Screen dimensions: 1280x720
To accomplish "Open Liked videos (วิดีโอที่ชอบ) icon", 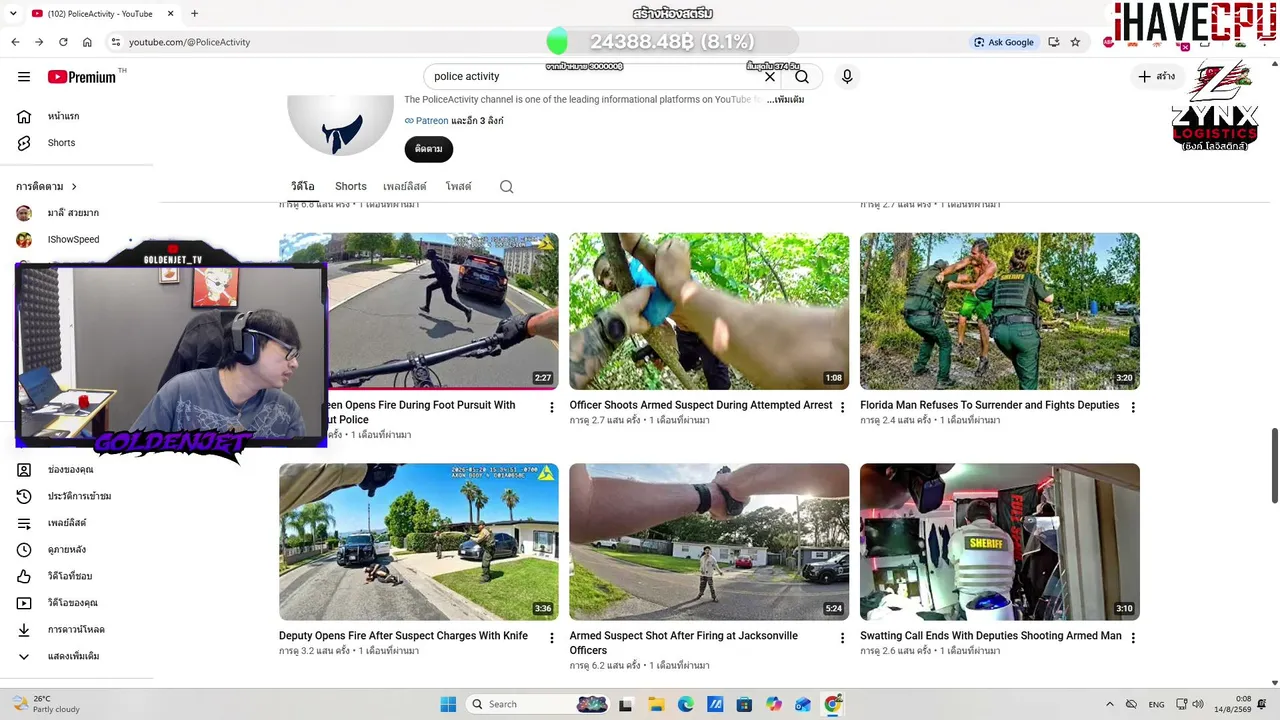I will coord(24,576).
